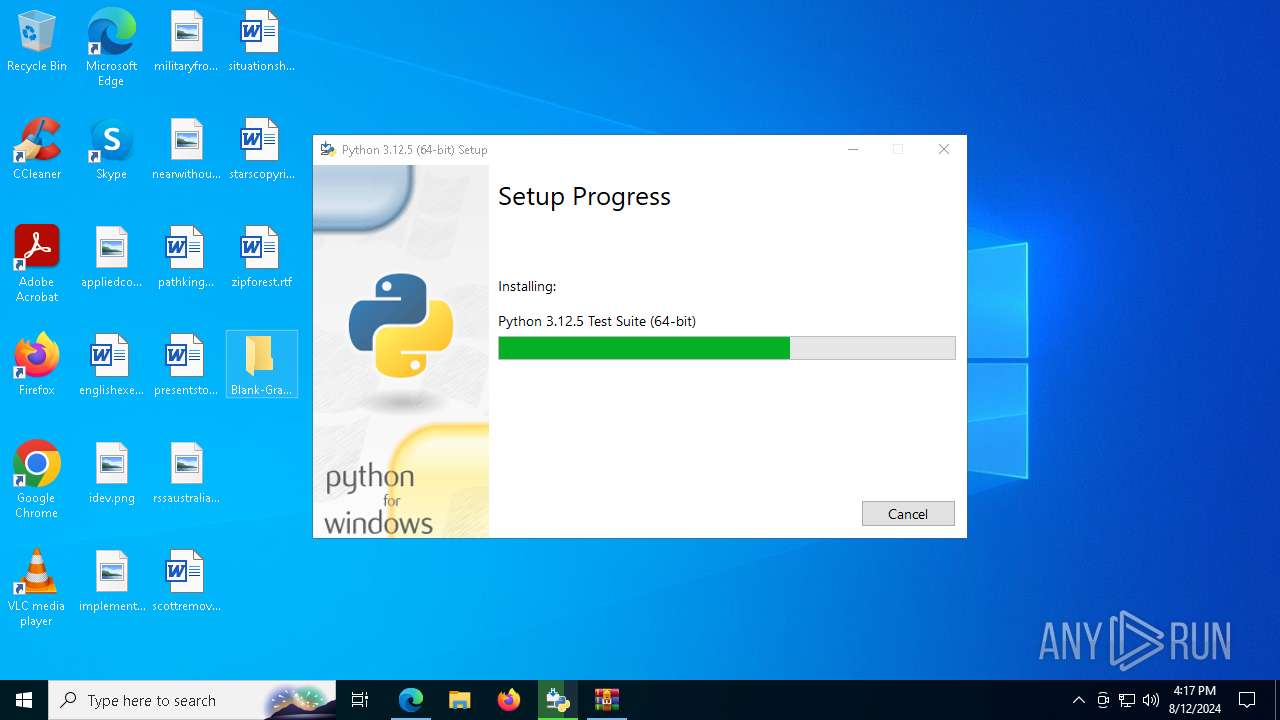1280x720 pixels.
Task: Select the rssaustralia... image file
Action: tap(186, 474)
